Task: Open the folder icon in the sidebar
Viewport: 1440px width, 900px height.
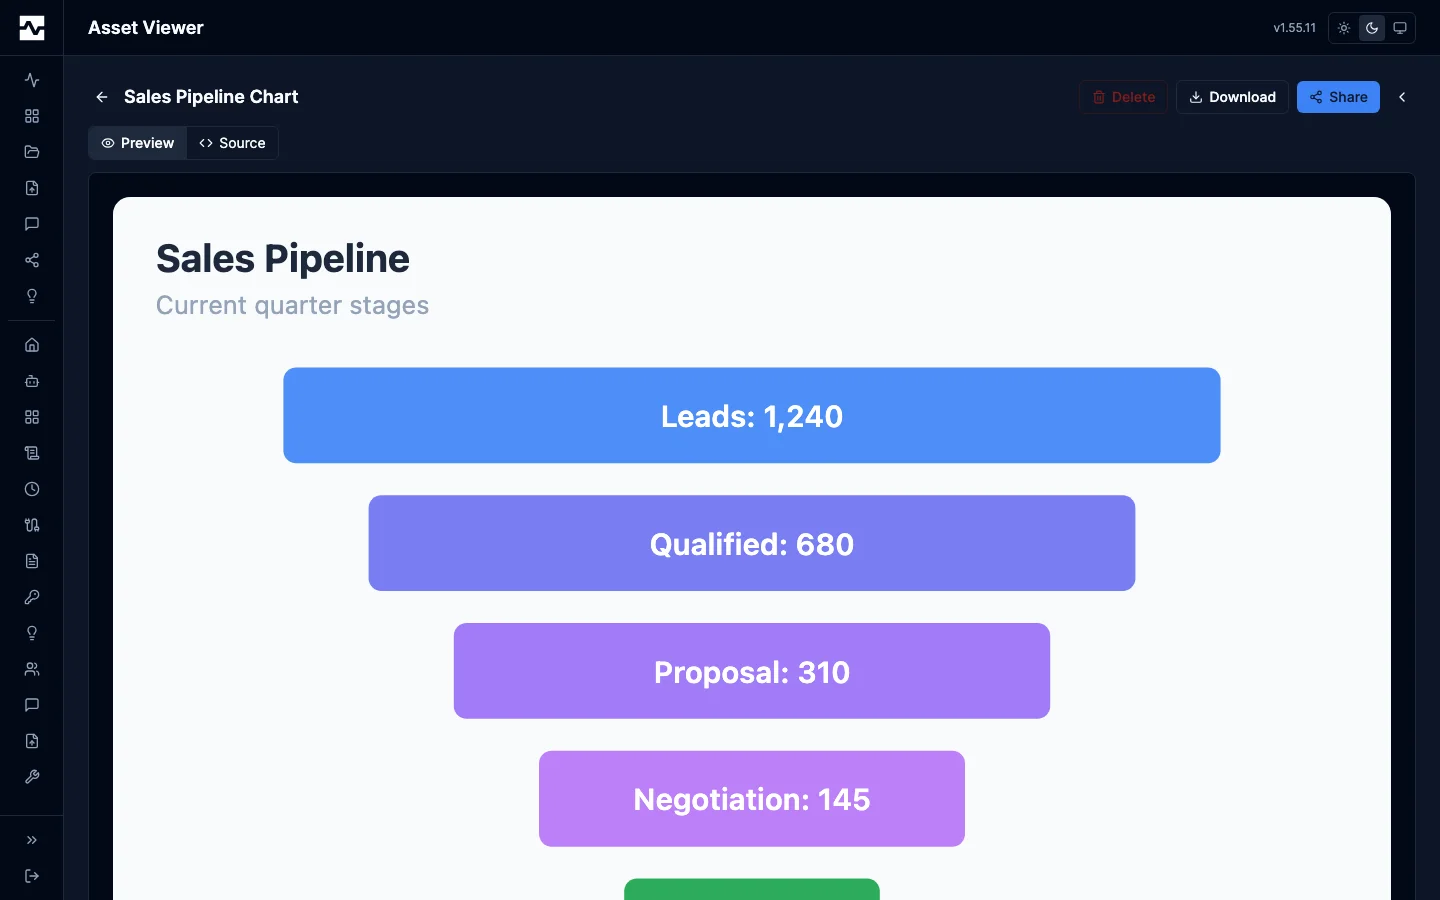Action: [x=32, y=152]
